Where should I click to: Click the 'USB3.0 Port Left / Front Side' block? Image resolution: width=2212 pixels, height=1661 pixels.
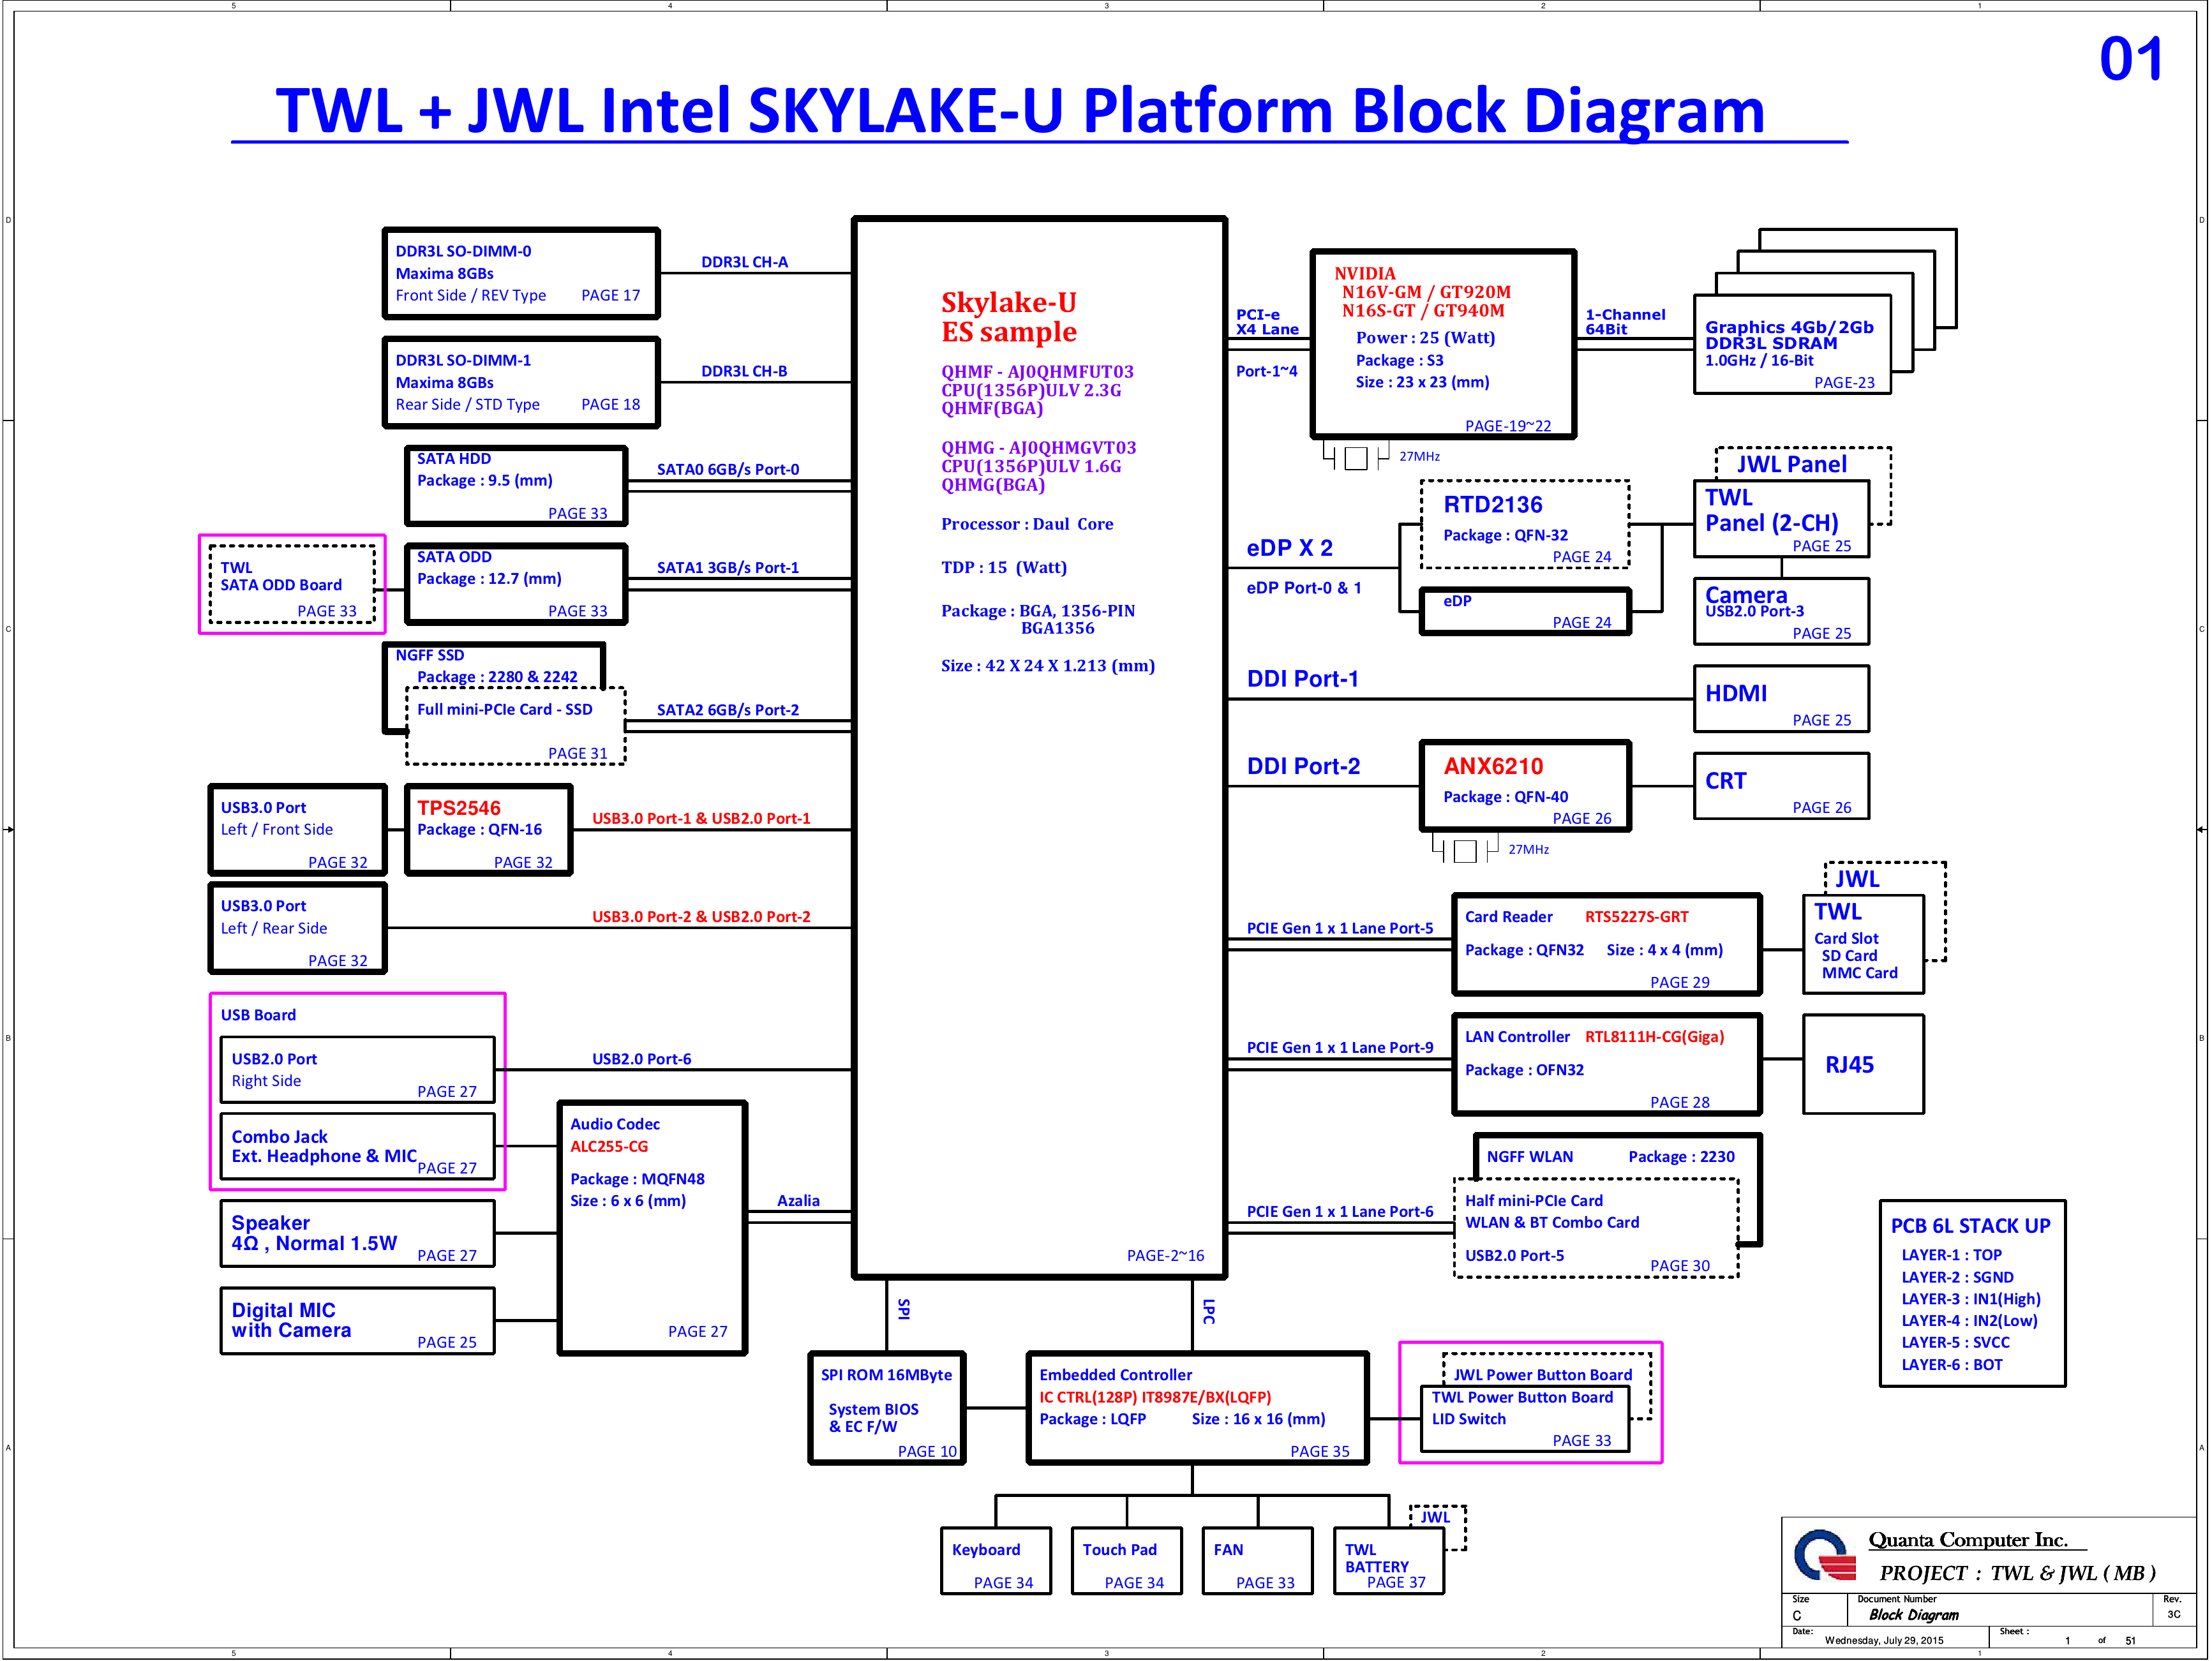(x=298, y=830)
